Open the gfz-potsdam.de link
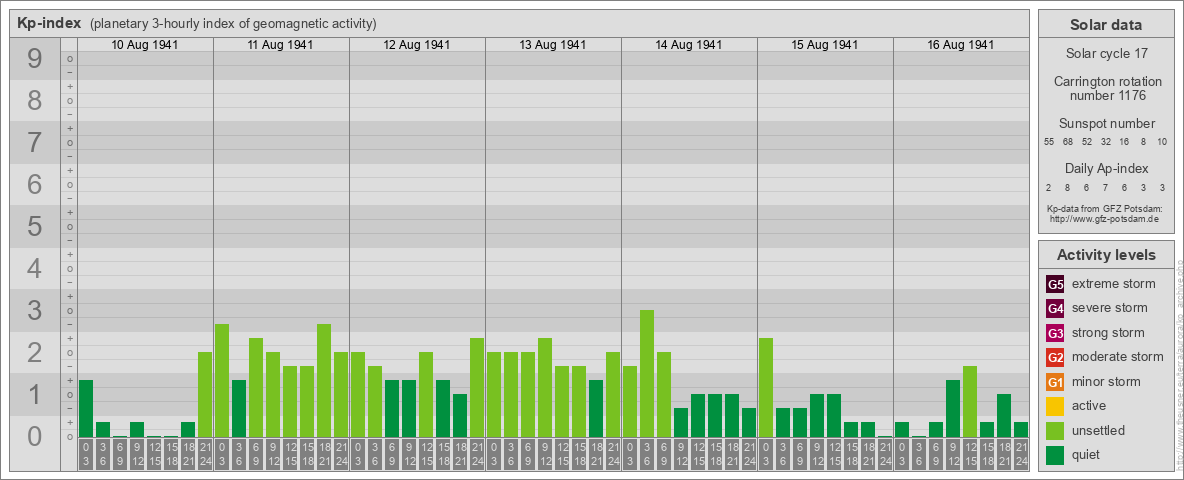 tap(1105, 218)
